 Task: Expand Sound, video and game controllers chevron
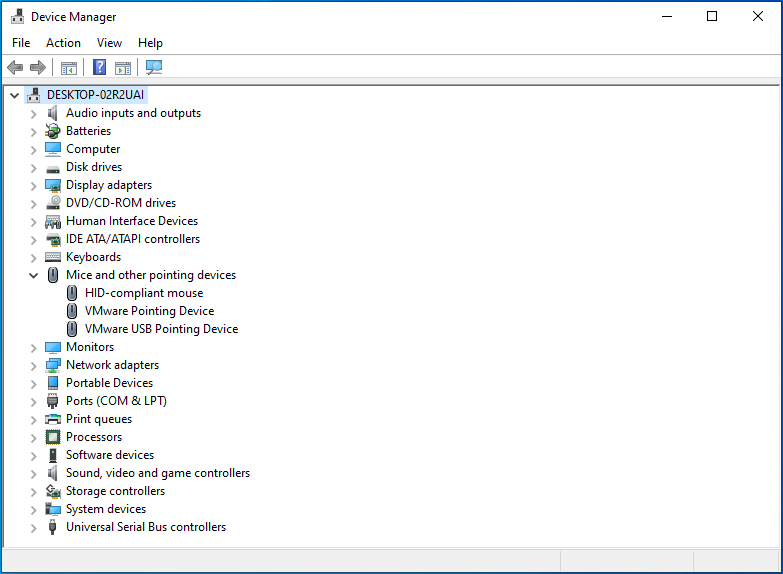pyautogui.click(x=33, y=474)
